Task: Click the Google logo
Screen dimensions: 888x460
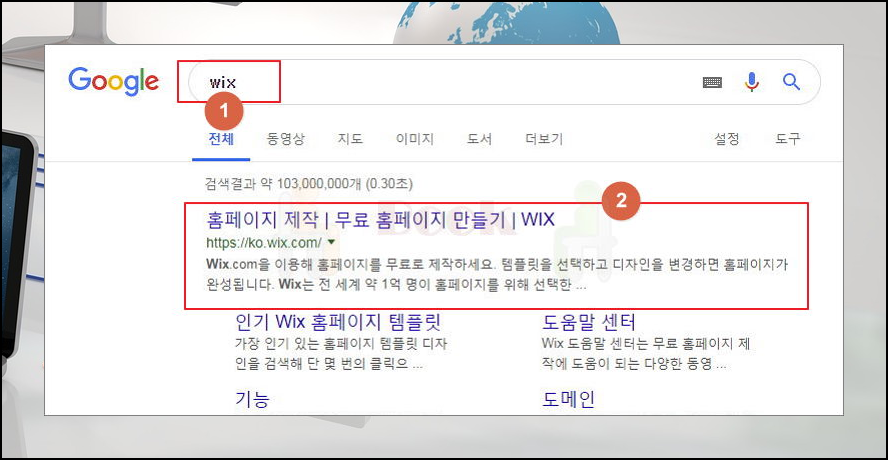Action: pos(113,82)
